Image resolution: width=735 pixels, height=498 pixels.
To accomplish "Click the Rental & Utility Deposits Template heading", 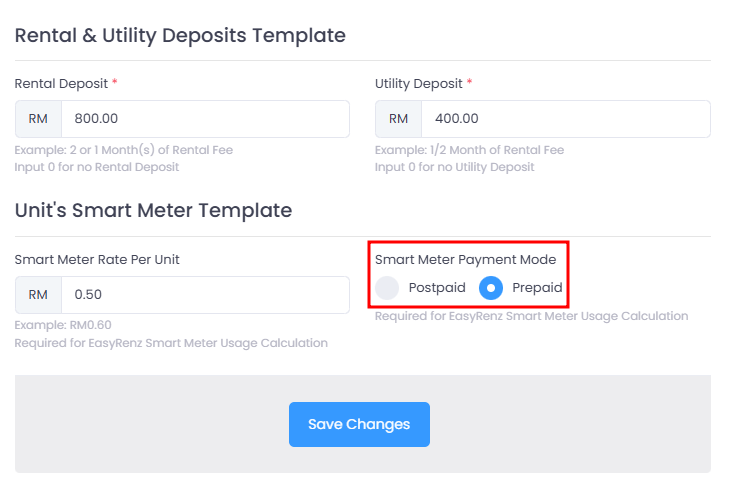I will [180, 36].
